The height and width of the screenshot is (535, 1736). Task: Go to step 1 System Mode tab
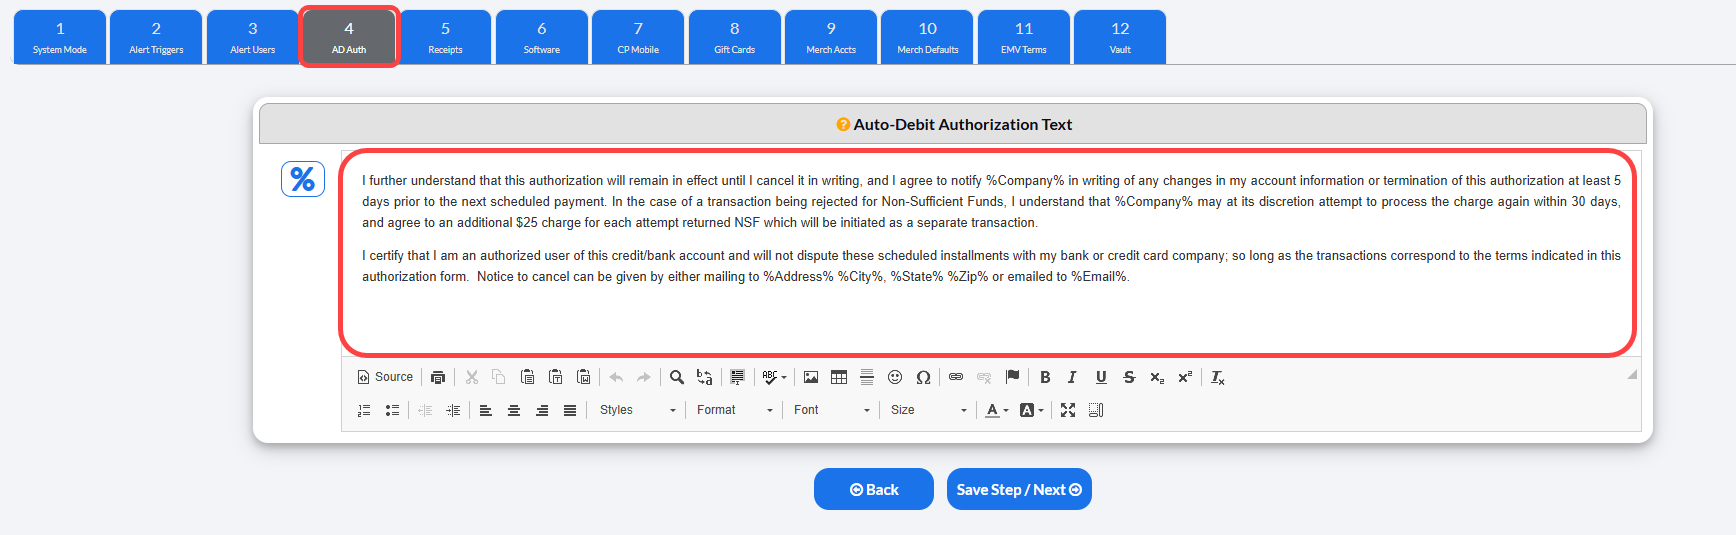click(60, 37)
